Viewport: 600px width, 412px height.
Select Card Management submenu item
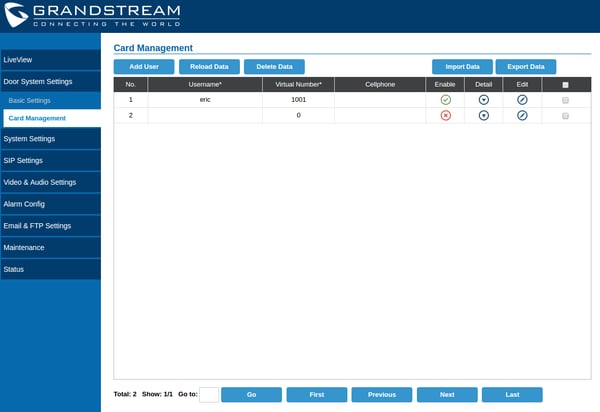click(52, 118)
